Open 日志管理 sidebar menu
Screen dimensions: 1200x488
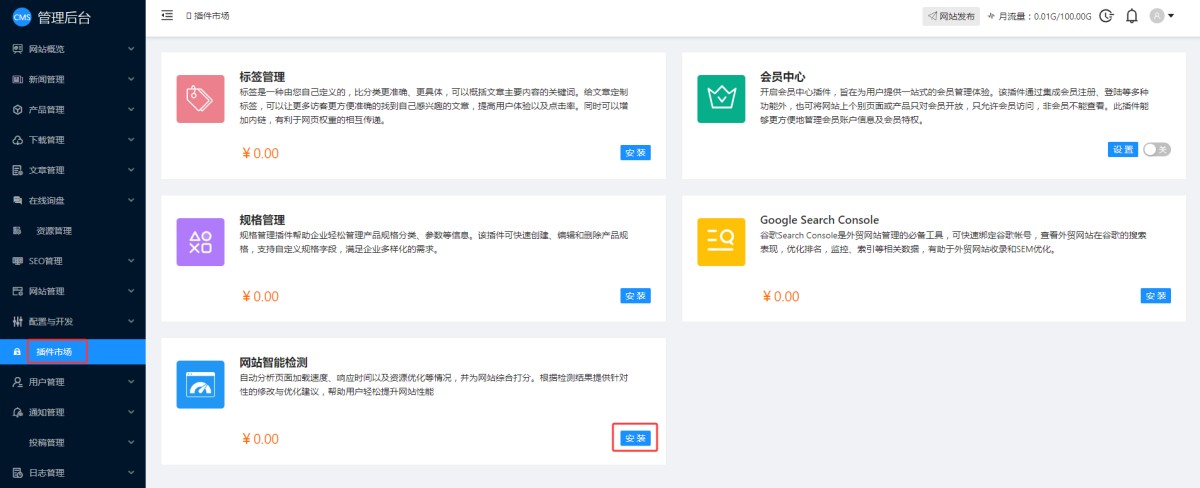coord(73,473)
